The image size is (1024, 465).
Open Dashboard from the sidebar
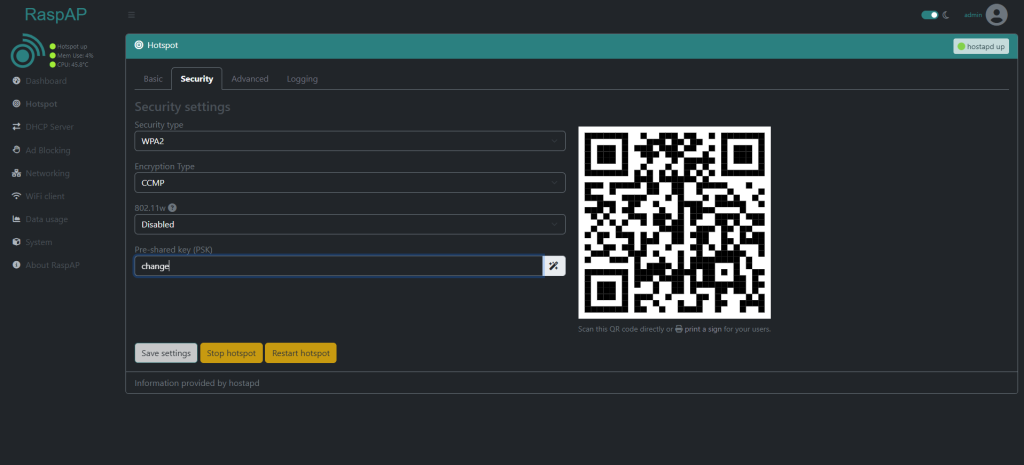point(45,81)
